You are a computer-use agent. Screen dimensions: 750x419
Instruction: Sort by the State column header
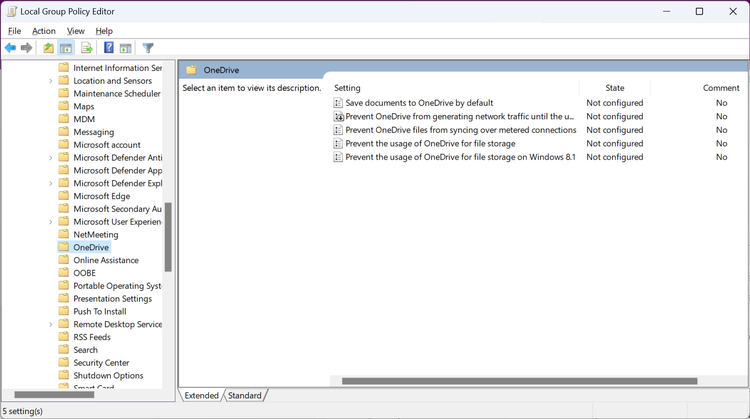(615, 88)
